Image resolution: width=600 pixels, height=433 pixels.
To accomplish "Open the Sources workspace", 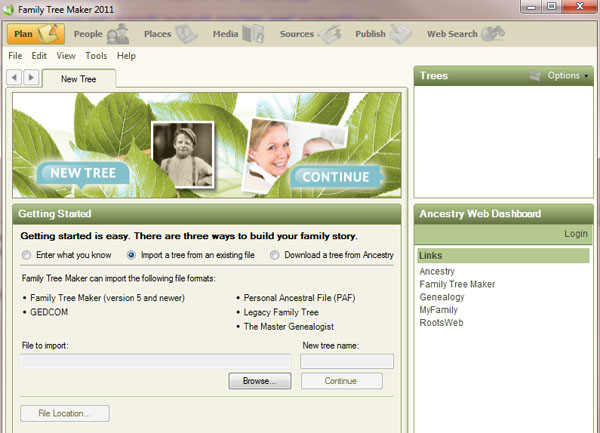I will (x=310, y=34).
